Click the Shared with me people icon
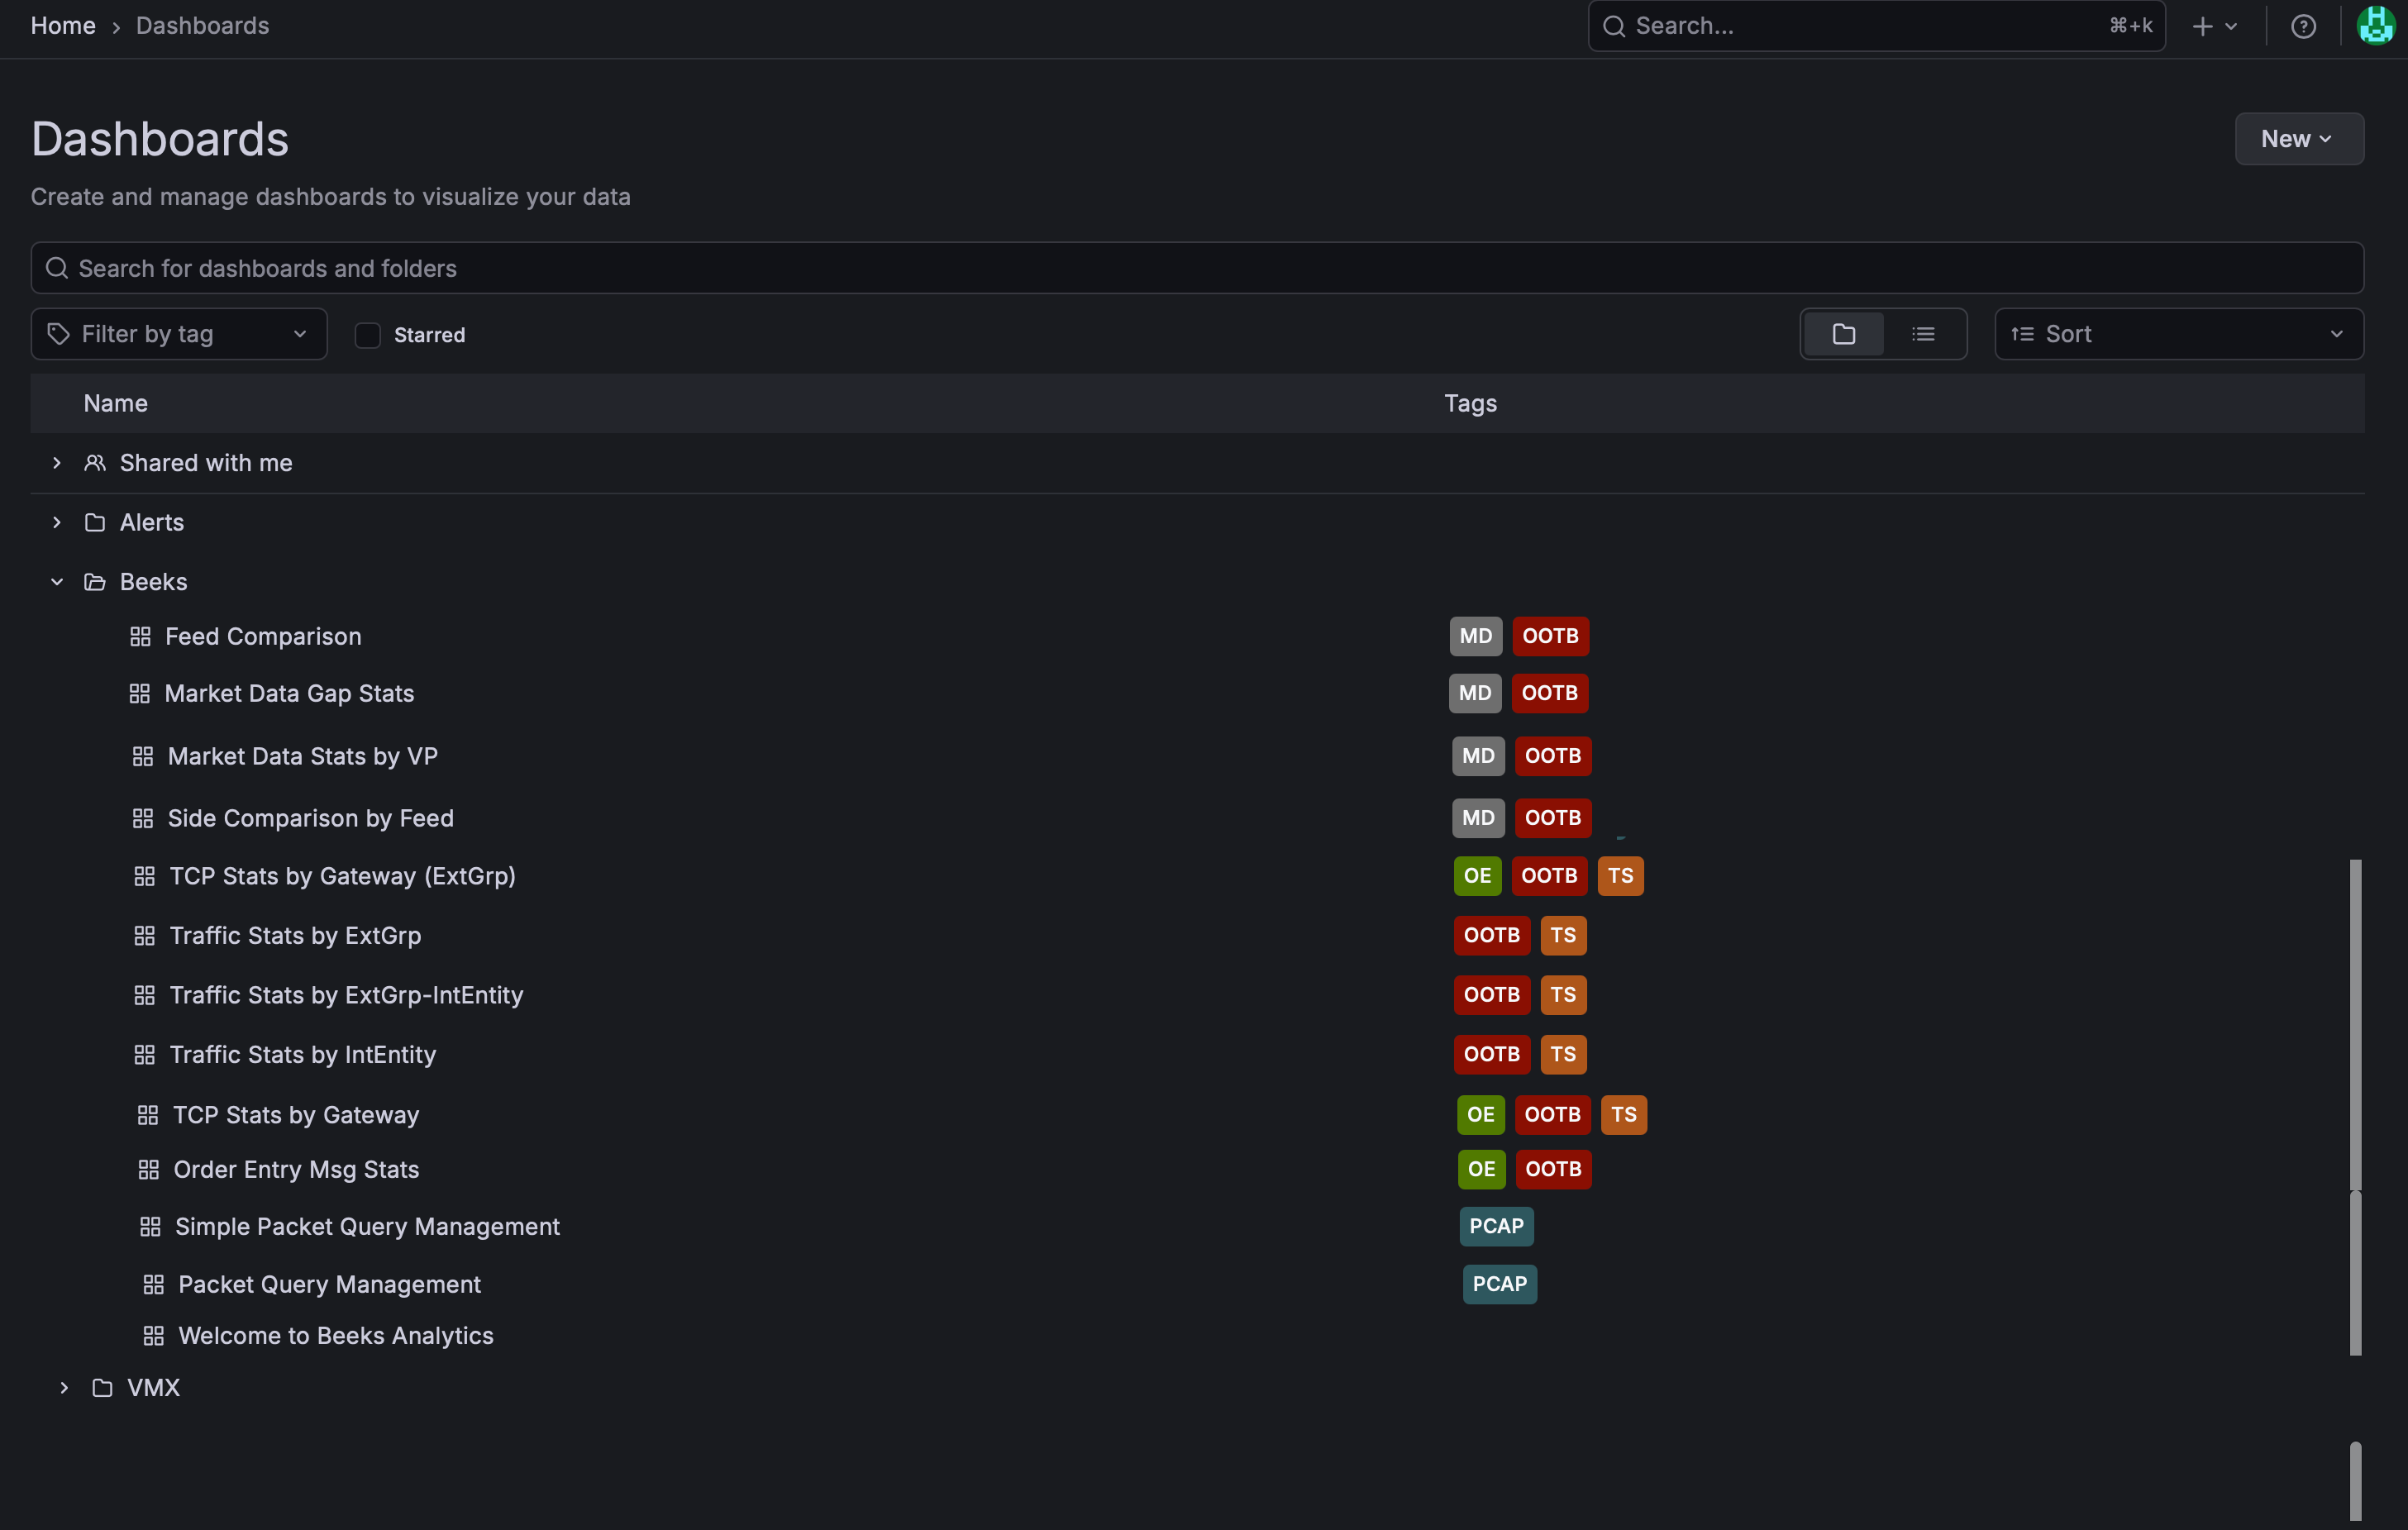Screen dimensions: 2408x1530 95,463
